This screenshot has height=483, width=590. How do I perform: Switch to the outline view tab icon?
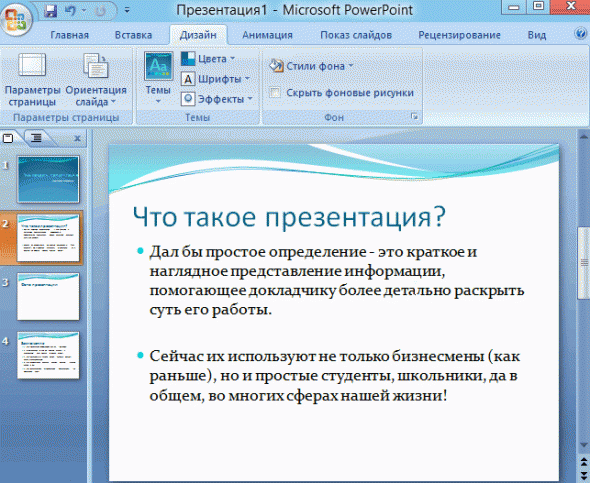[36, 138]
